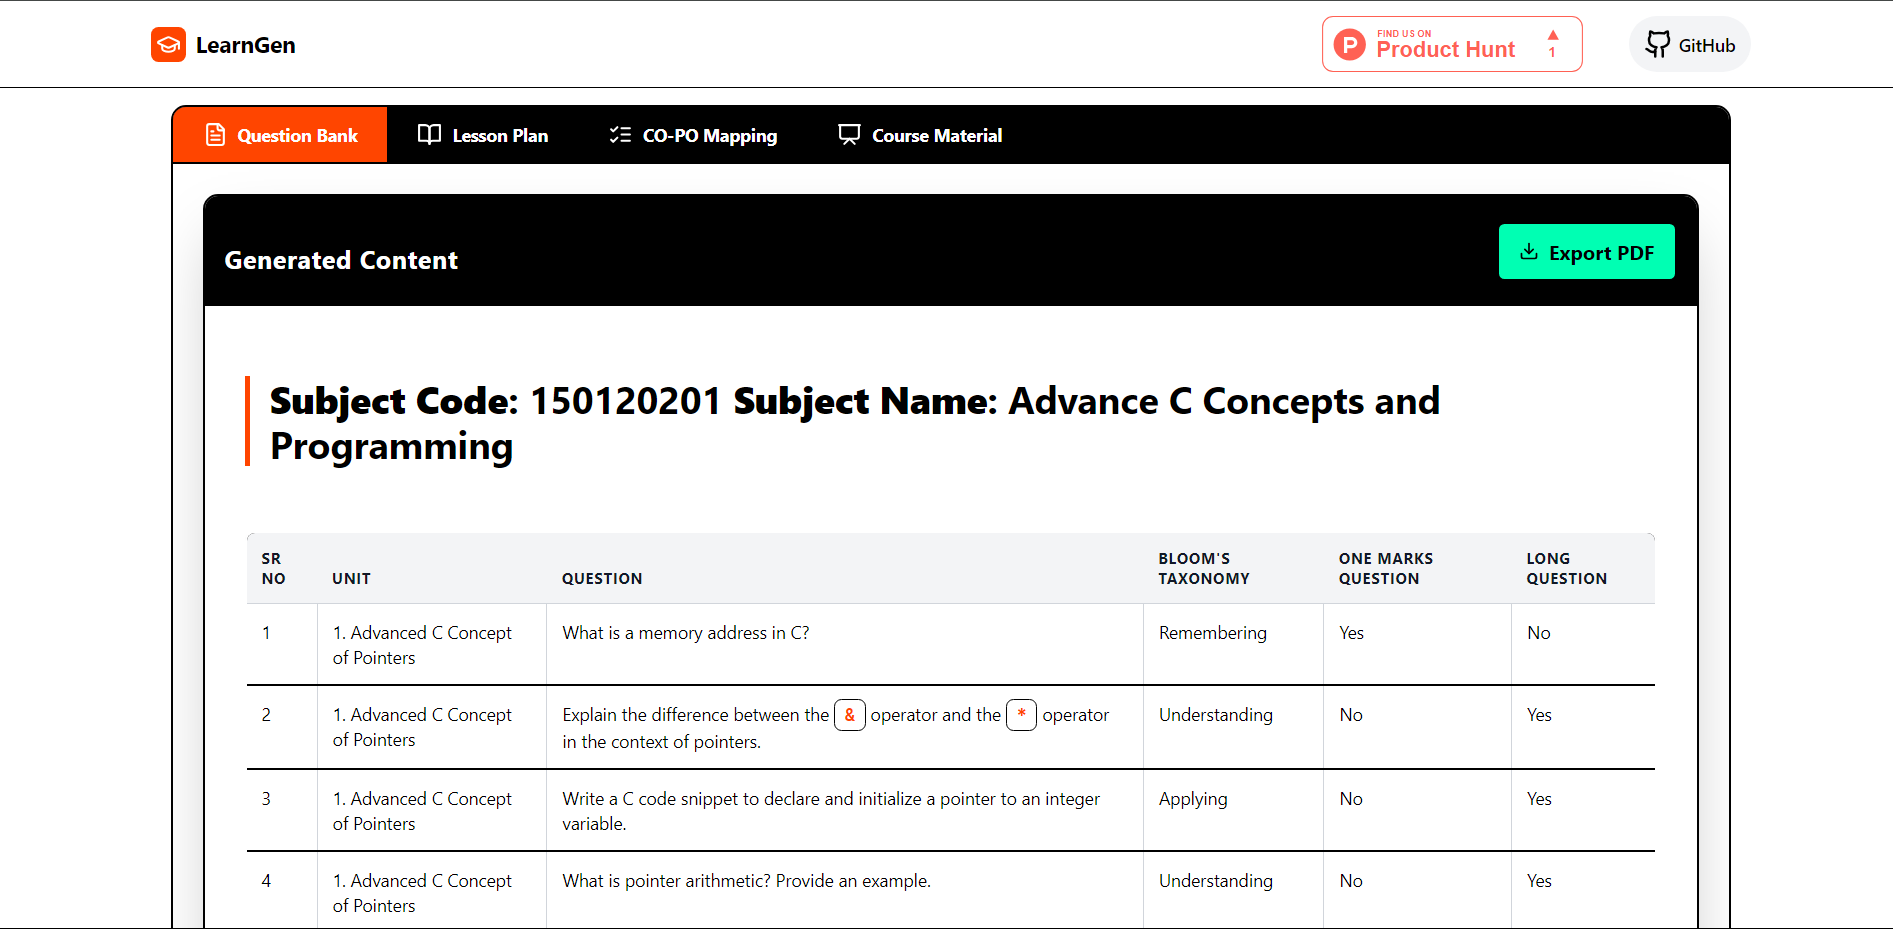Image resolution: width=1893 pixels, height=929 pixels.
Task: Click the Lesson Plan open book icon
Action: [429, 135]
